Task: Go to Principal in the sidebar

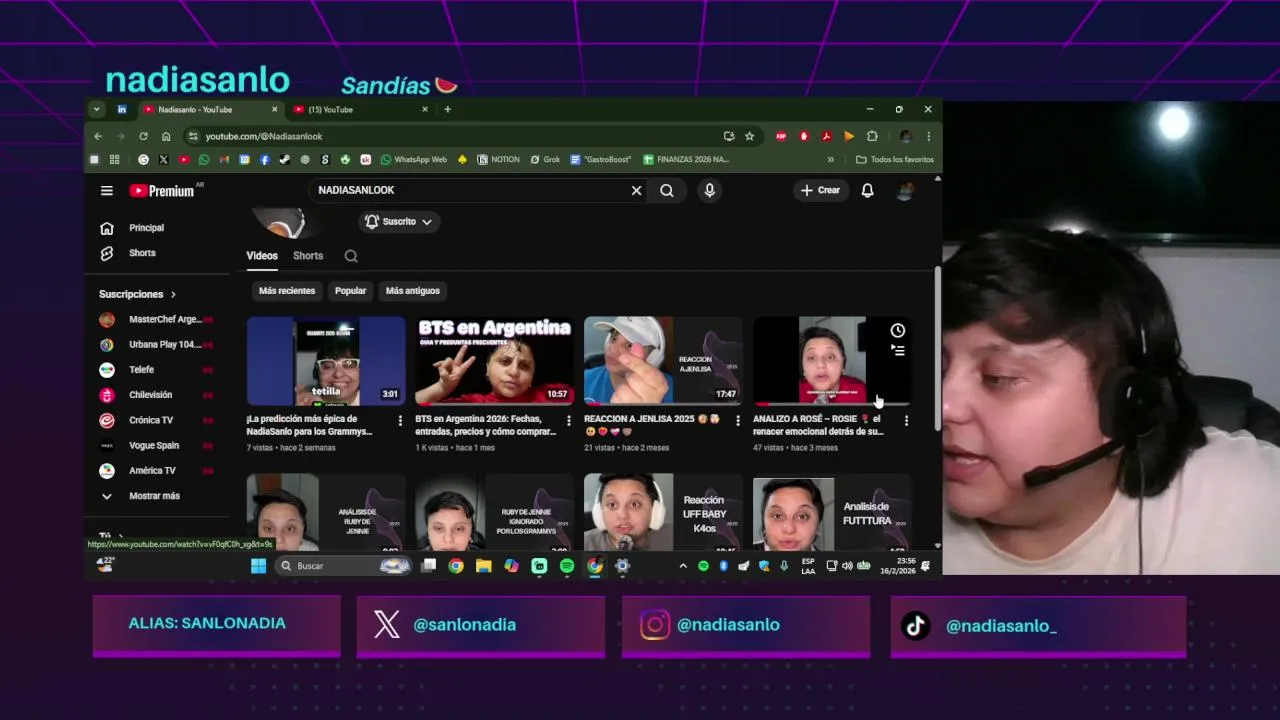Action: [x=146, y=228]
